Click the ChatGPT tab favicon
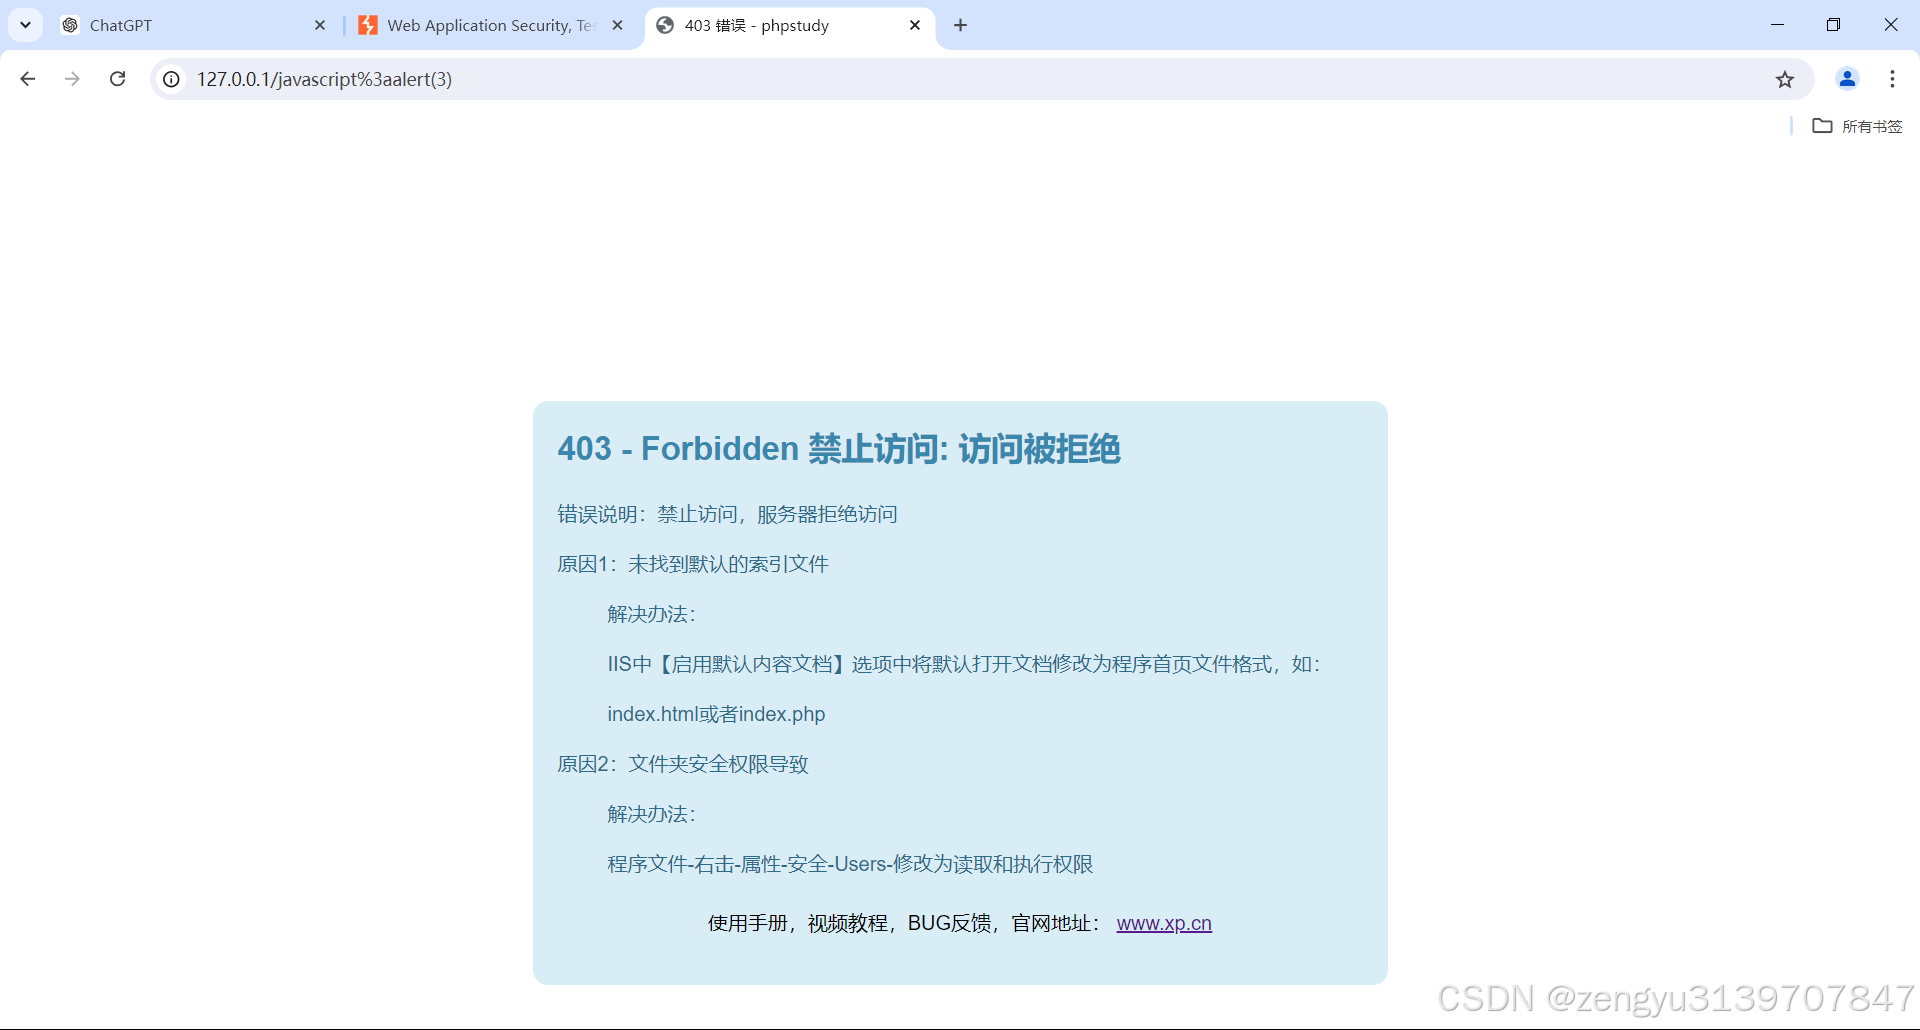The height and width of the screenshot is (1030, 1920). click(70, 25)
